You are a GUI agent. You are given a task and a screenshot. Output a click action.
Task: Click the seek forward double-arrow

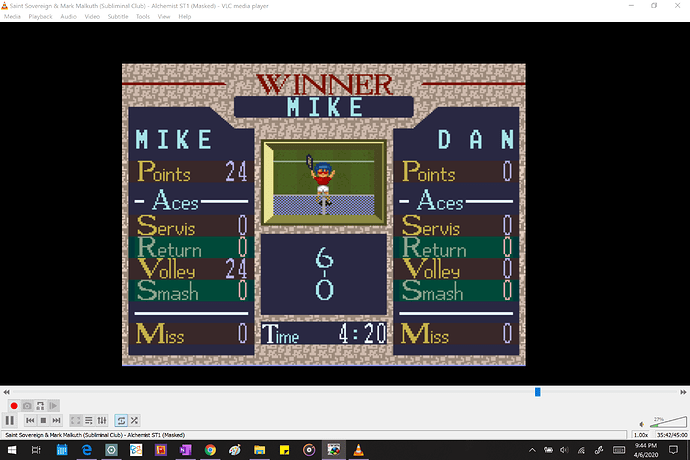[x=683, y=392]
